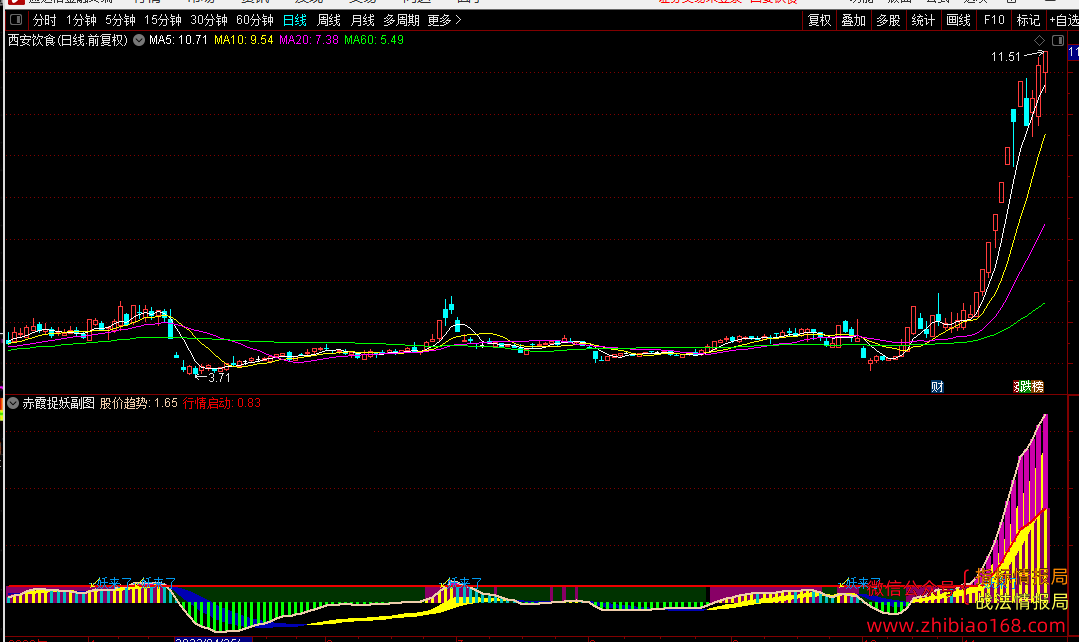Expand the 赤霞捉妖副图 indicator menu

(x=13, y=403)
